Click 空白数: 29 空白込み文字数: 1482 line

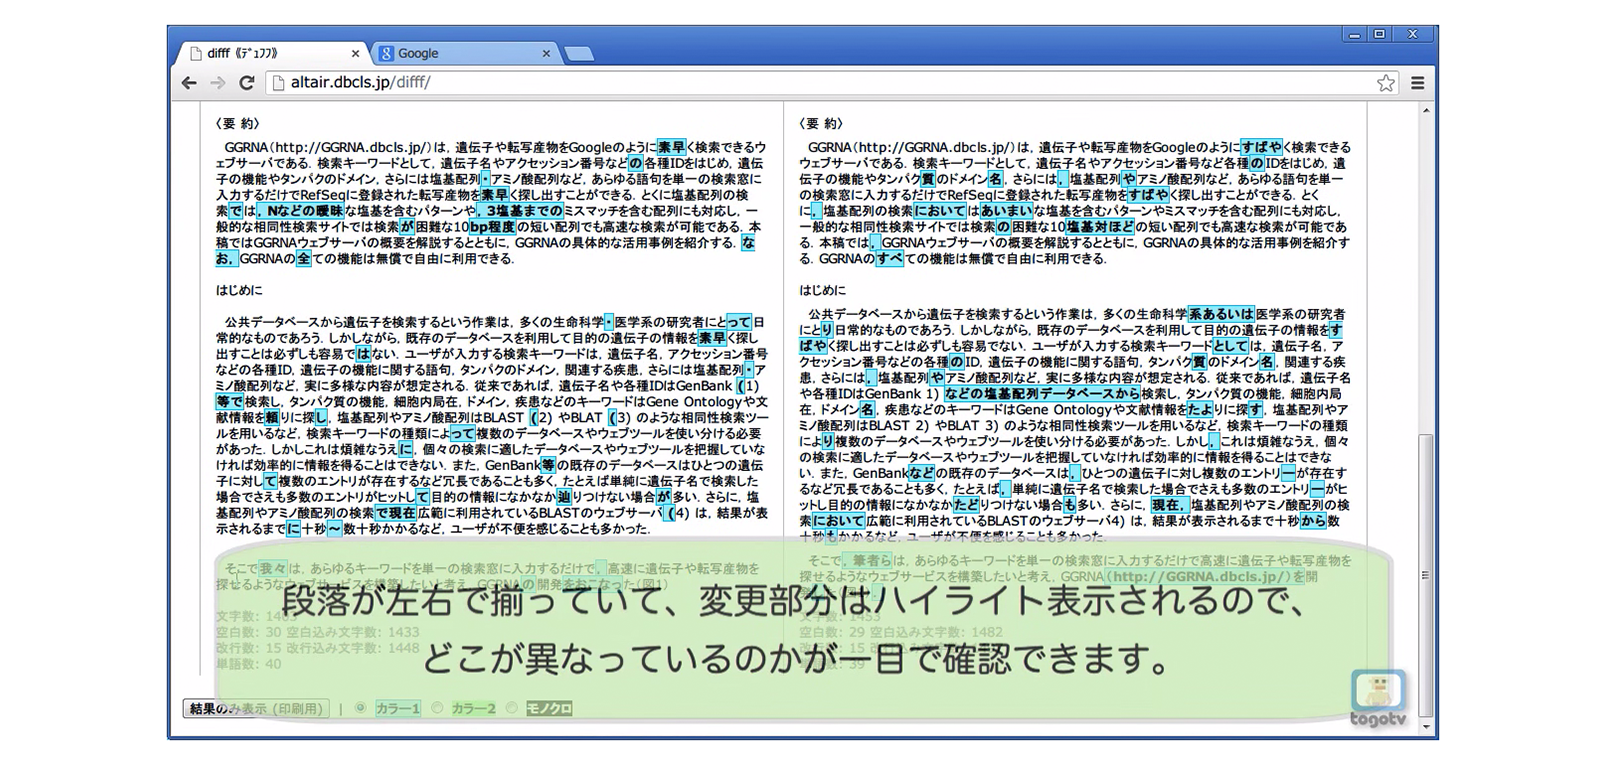(900, 632)
